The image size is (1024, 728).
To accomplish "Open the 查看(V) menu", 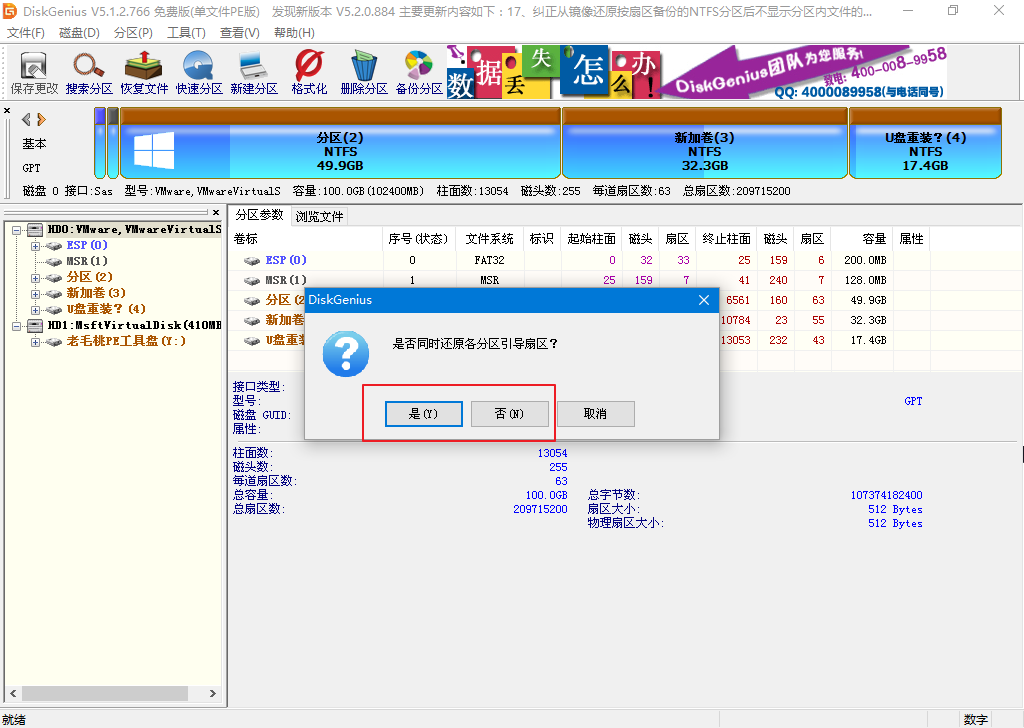I will (x=239, y=33).
